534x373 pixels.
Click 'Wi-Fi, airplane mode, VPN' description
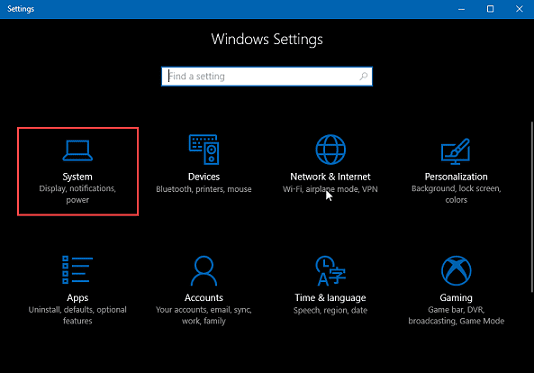[330, 189]
